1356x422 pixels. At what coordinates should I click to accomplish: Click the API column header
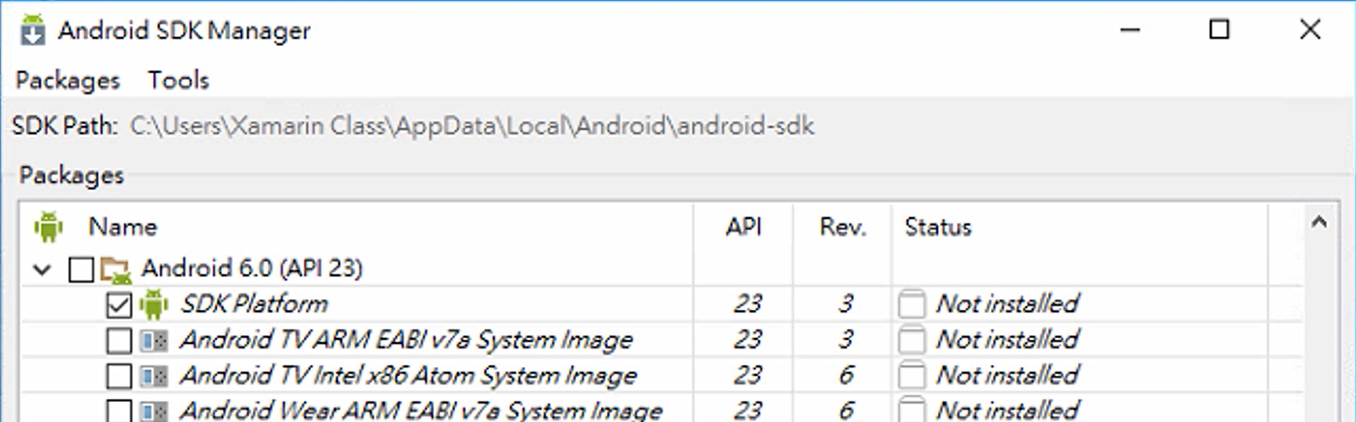pos(743,227)
